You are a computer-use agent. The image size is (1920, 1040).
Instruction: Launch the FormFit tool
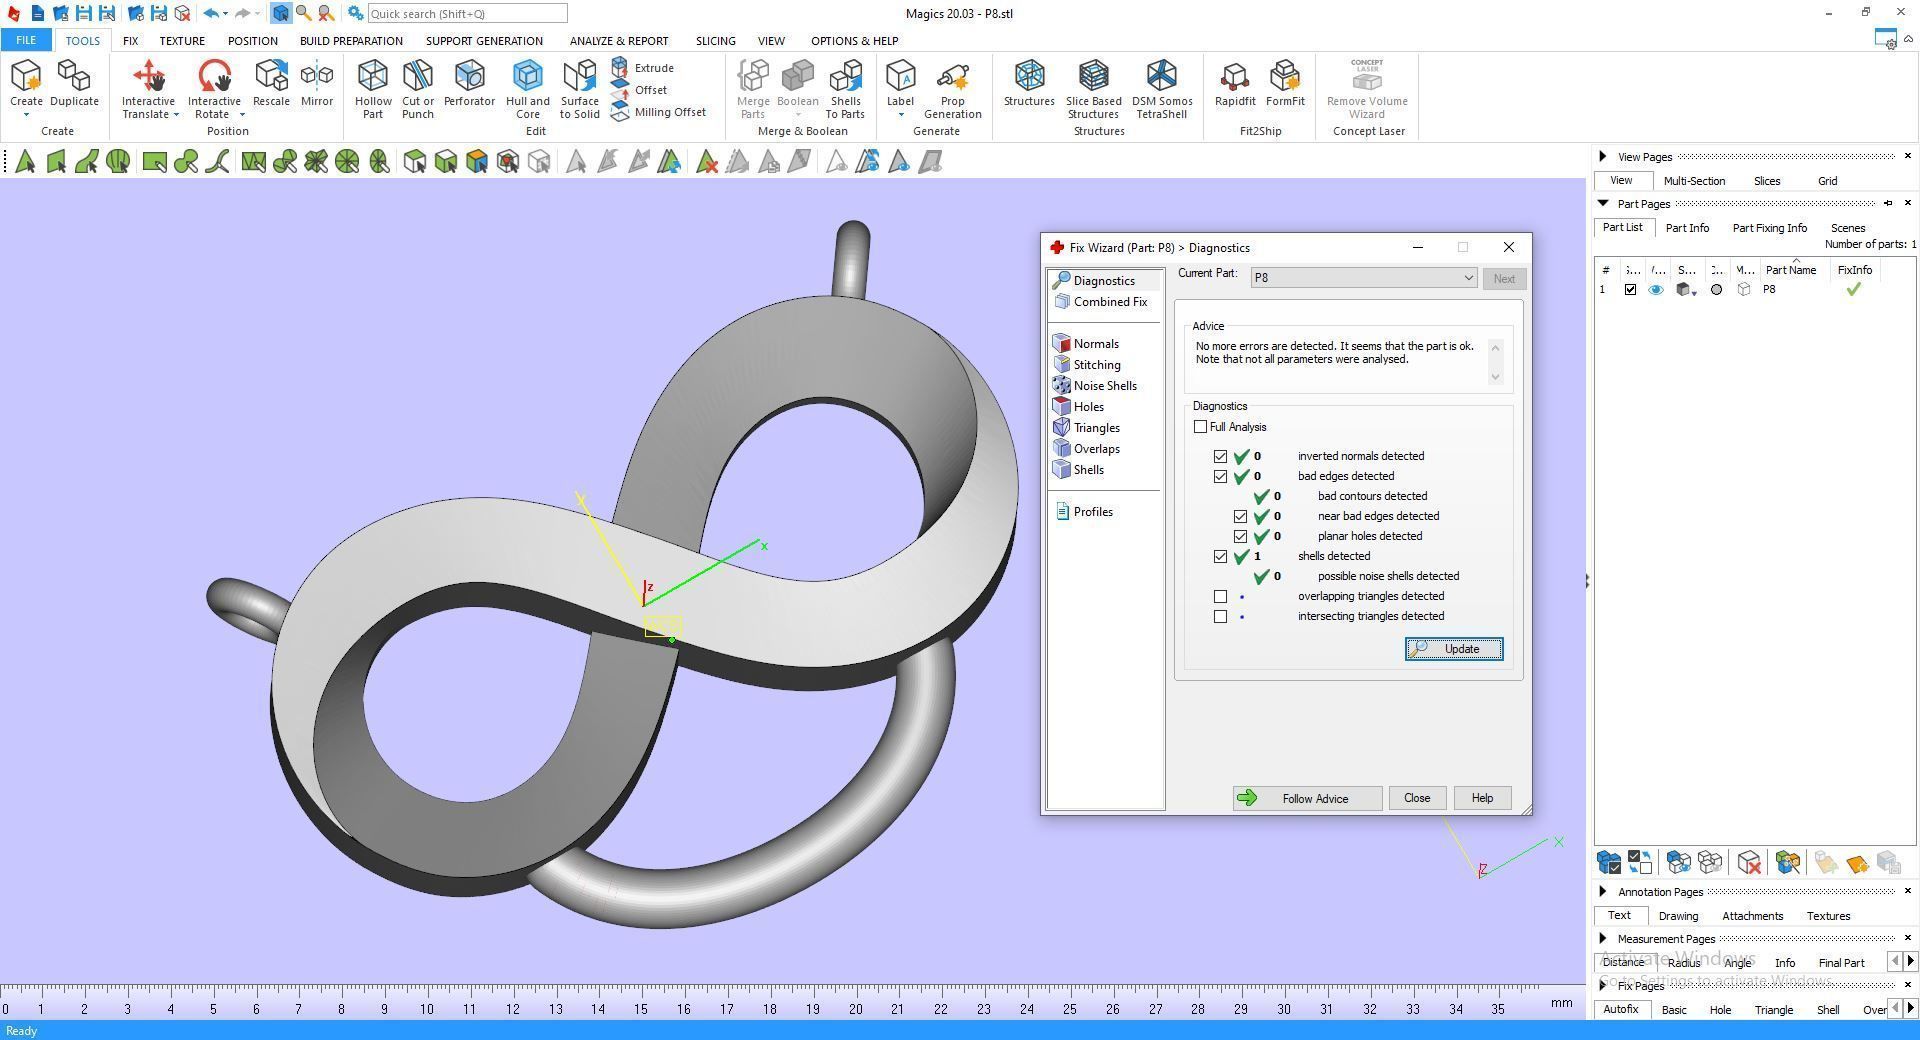(x=1285, y=83)
